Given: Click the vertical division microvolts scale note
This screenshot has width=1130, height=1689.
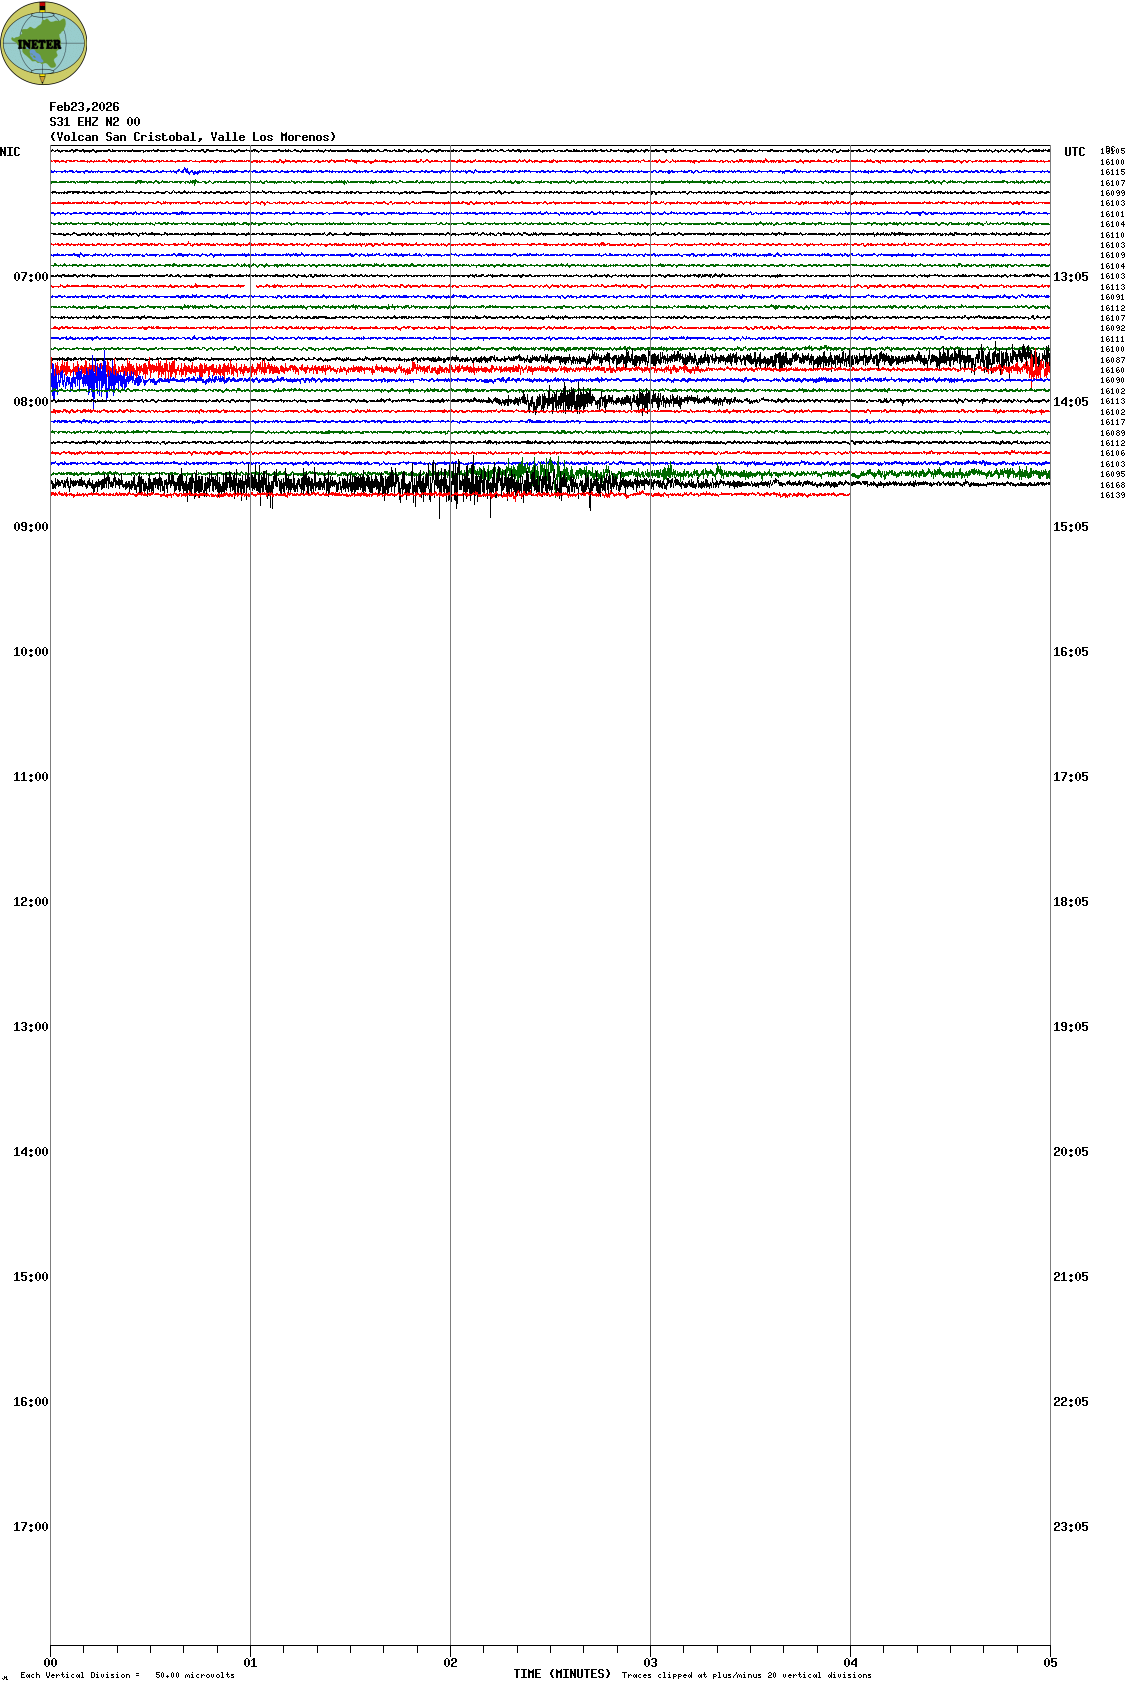Looking at the screenshot, I should pyautogui.click(x=127, y=1675).
